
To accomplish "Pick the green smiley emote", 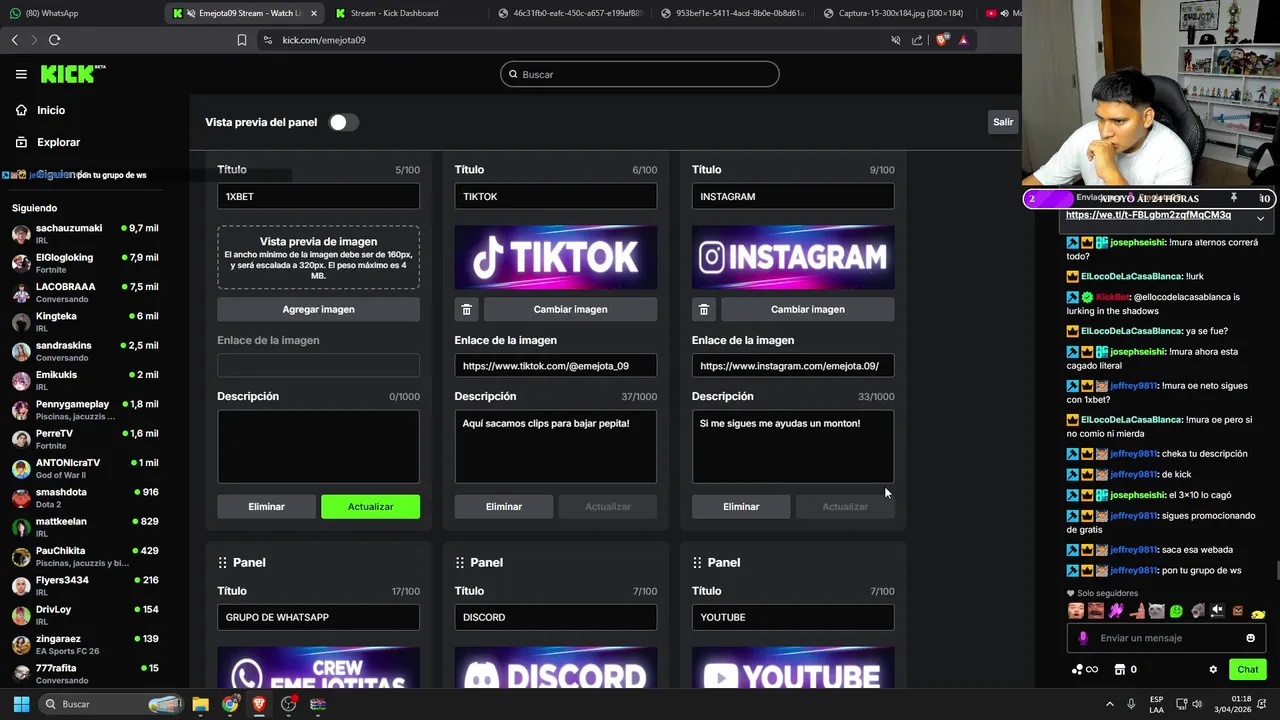I will click(x=1177, y=611).
